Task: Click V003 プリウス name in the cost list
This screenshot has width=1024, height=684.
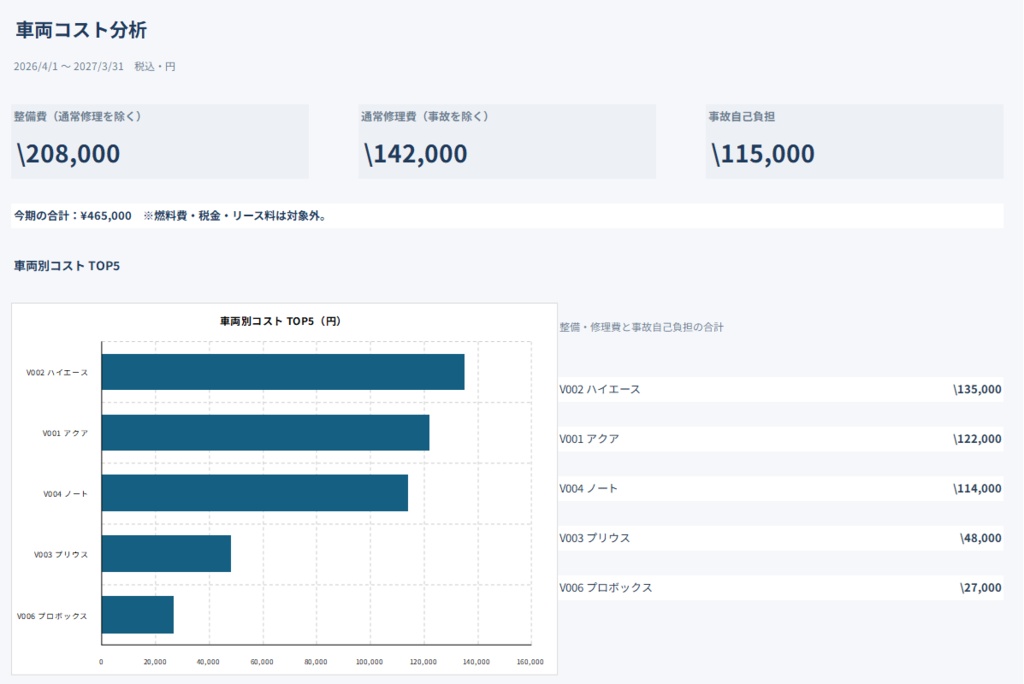Action: pos(595,538)
